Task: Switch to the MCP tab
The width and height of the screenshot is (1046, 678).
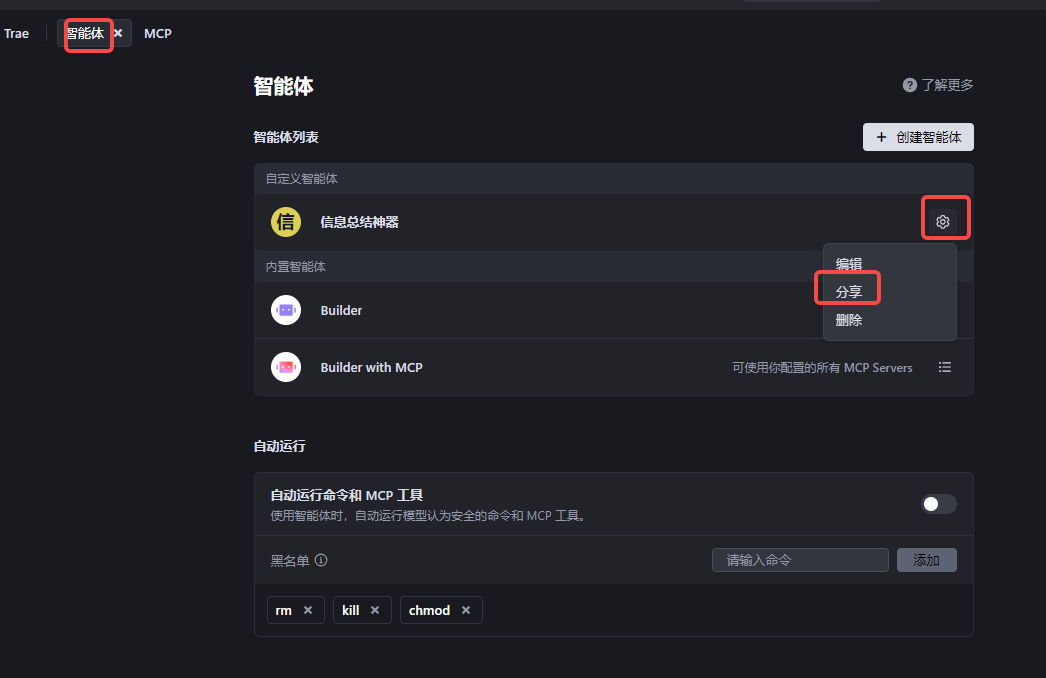Action: [157, 33]
